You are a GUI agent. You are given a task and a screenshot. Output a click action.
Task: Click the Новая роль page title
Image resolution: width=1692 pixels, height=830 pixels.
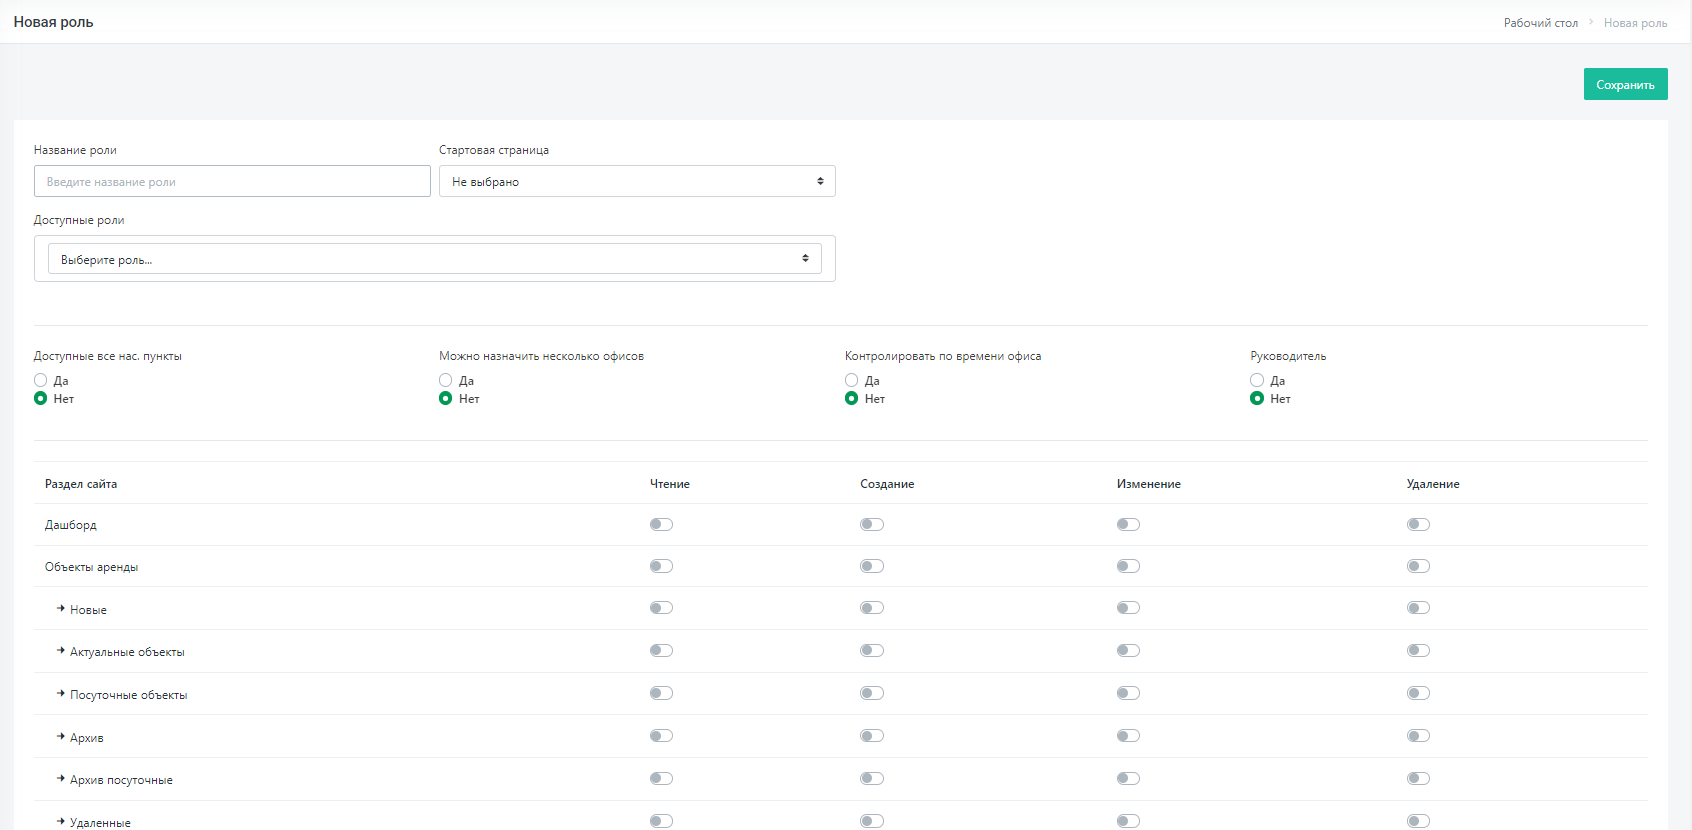tap(53, 22)
